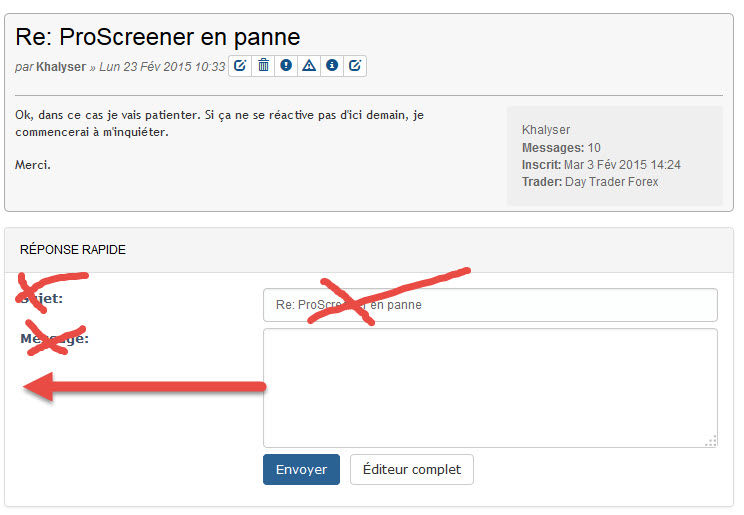
Task: Click the Trader: Day Trader Forex line
Action: pyautogui.click(x=590, y=182)
